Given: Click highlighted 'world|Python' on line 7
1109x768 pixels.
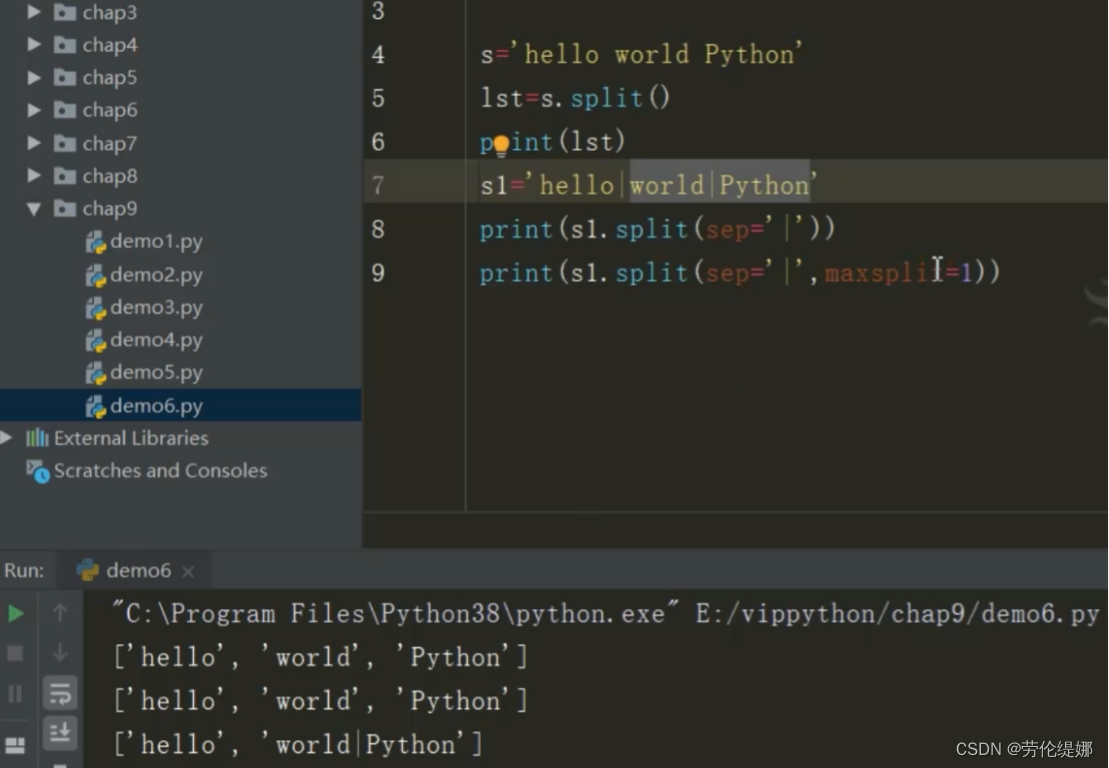Looking at the screenshot, I should (x=720, y=185).
